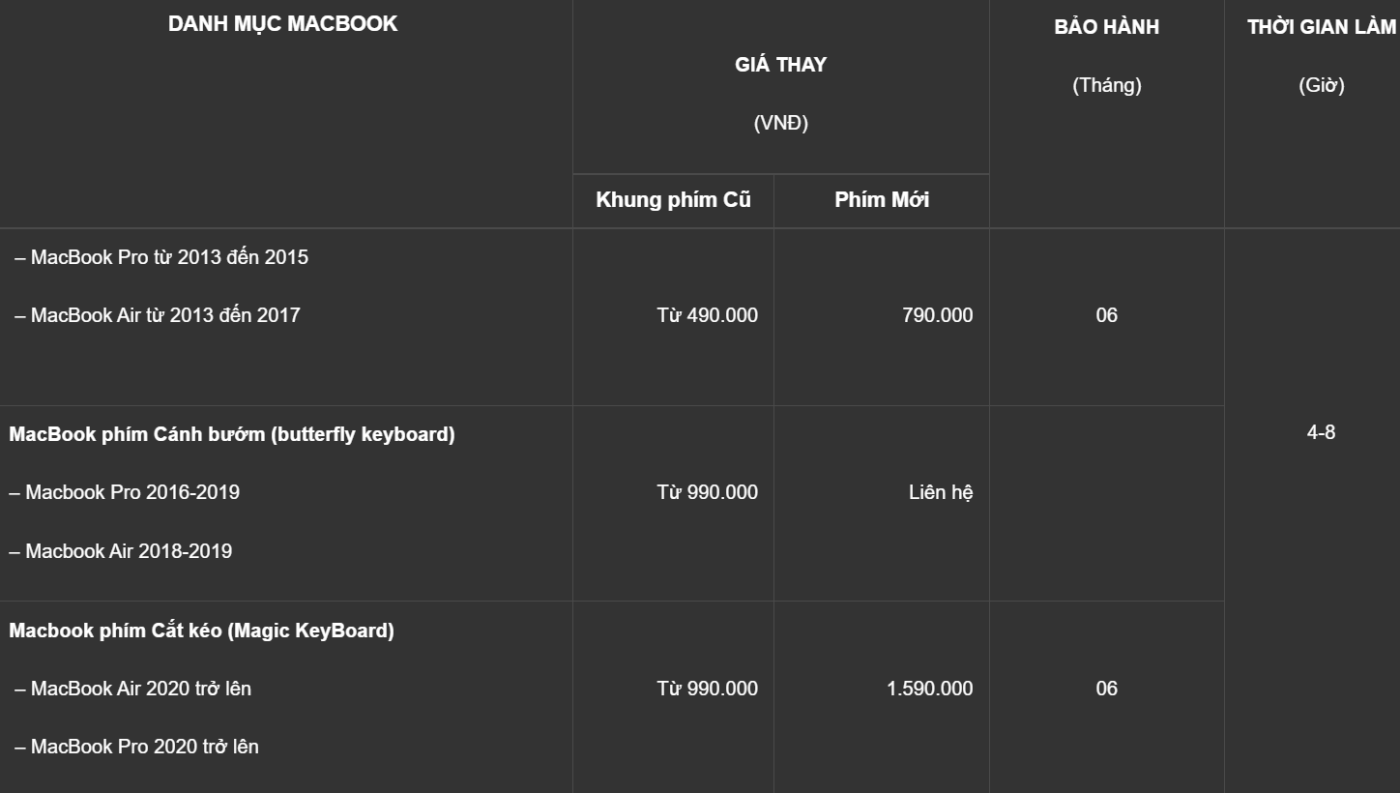Click the butterfly keyboard section heading

pos(232,435)
